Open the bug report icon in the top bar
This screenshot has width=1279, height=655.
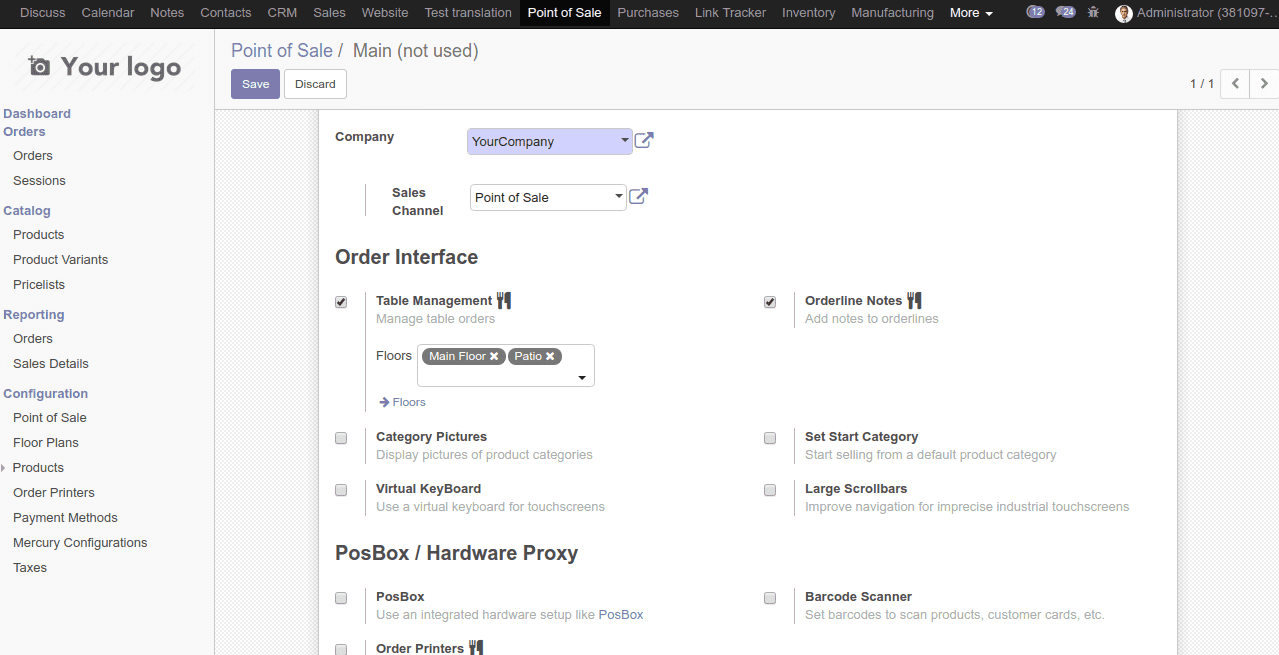pos(1093,13)
